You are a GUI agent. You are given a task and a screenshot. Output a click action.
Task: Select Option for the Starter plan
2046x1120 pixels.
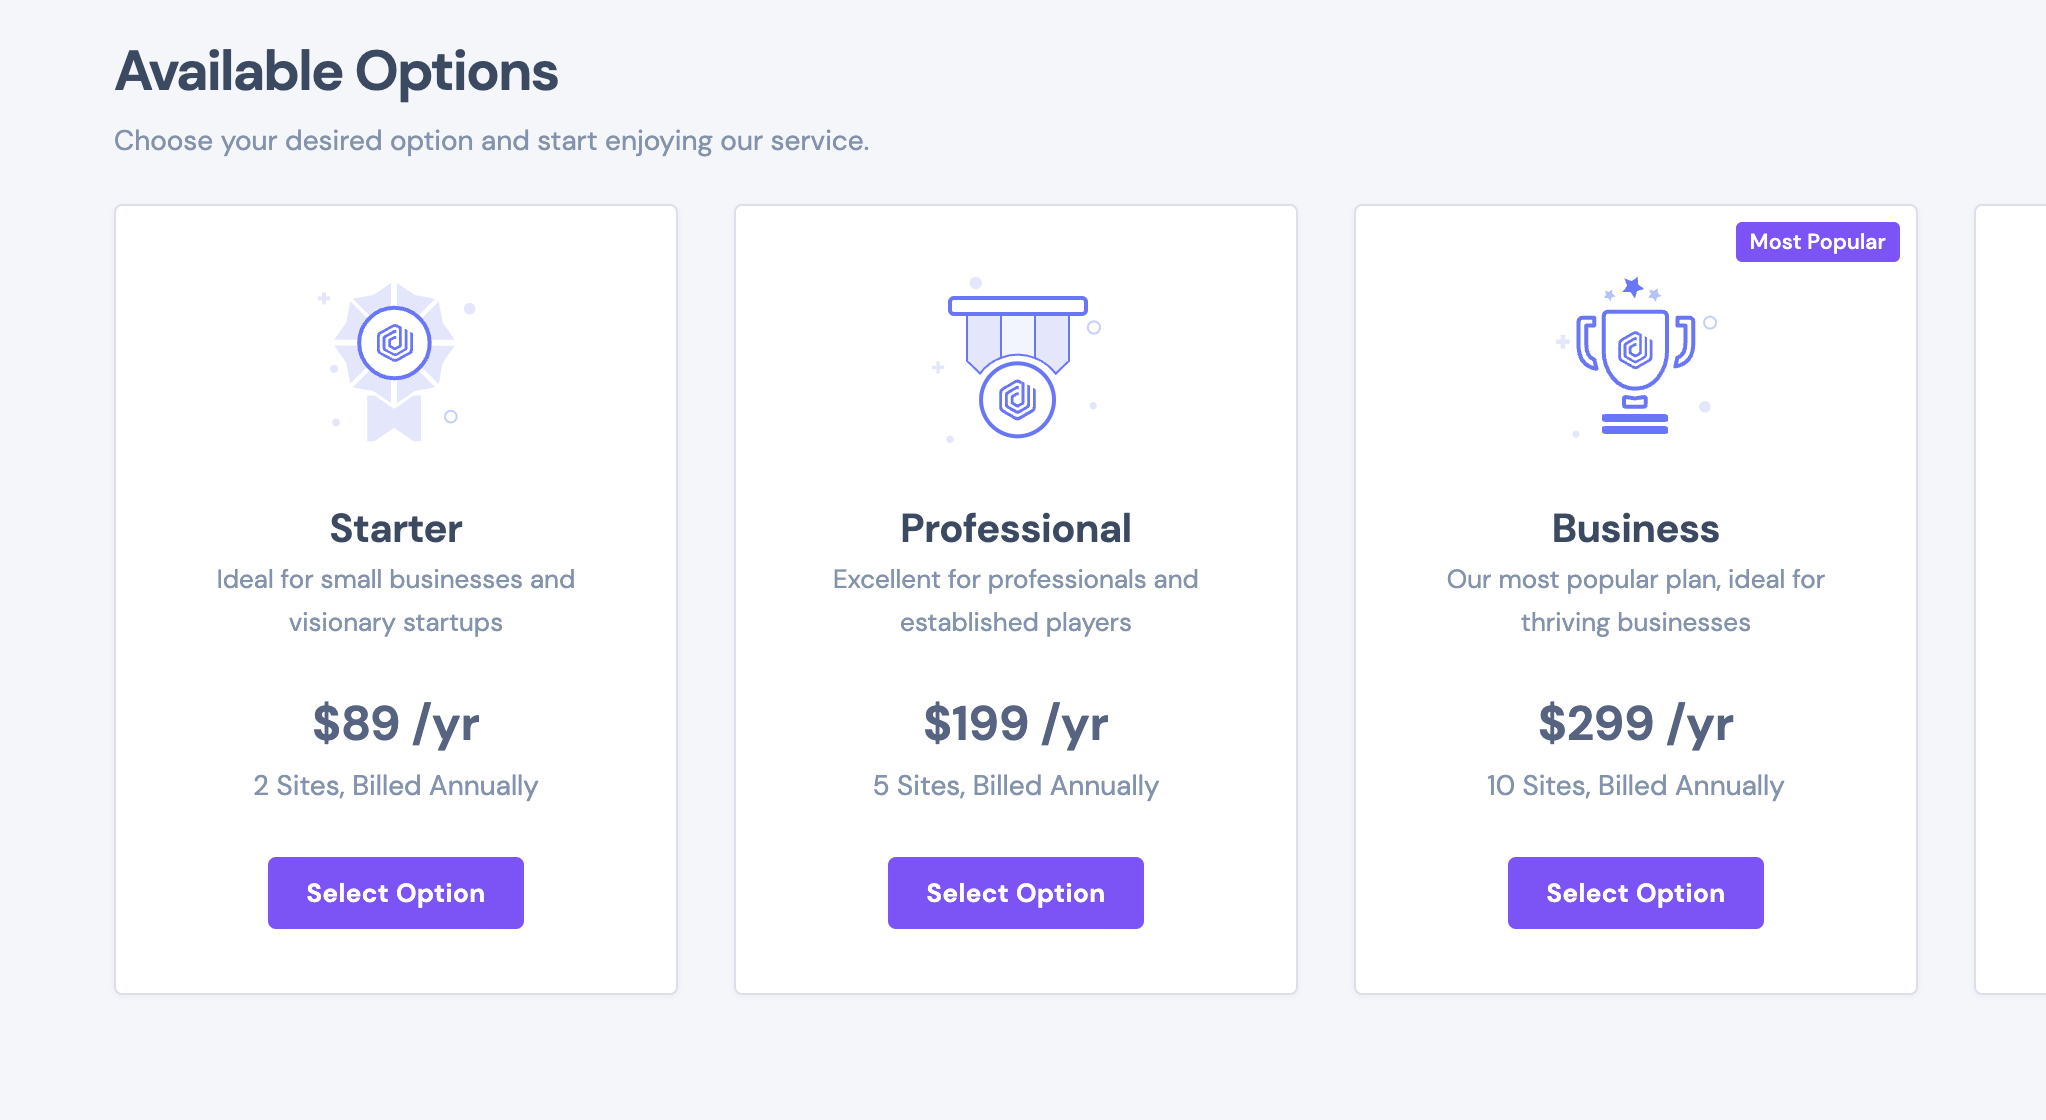(x=395, y=892)
